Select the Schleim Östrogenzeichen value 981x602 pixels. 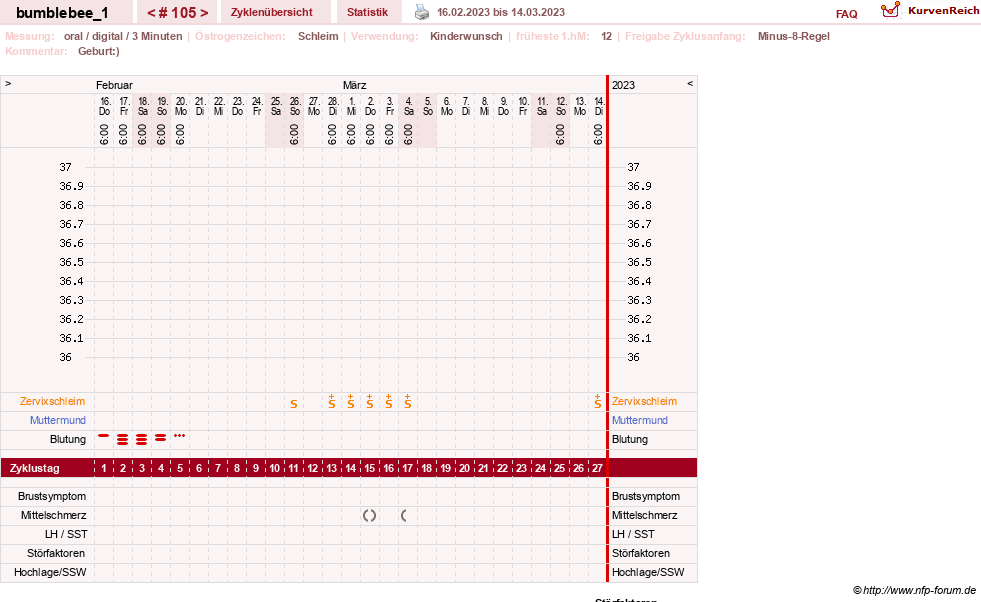click(x=318, y=36)
